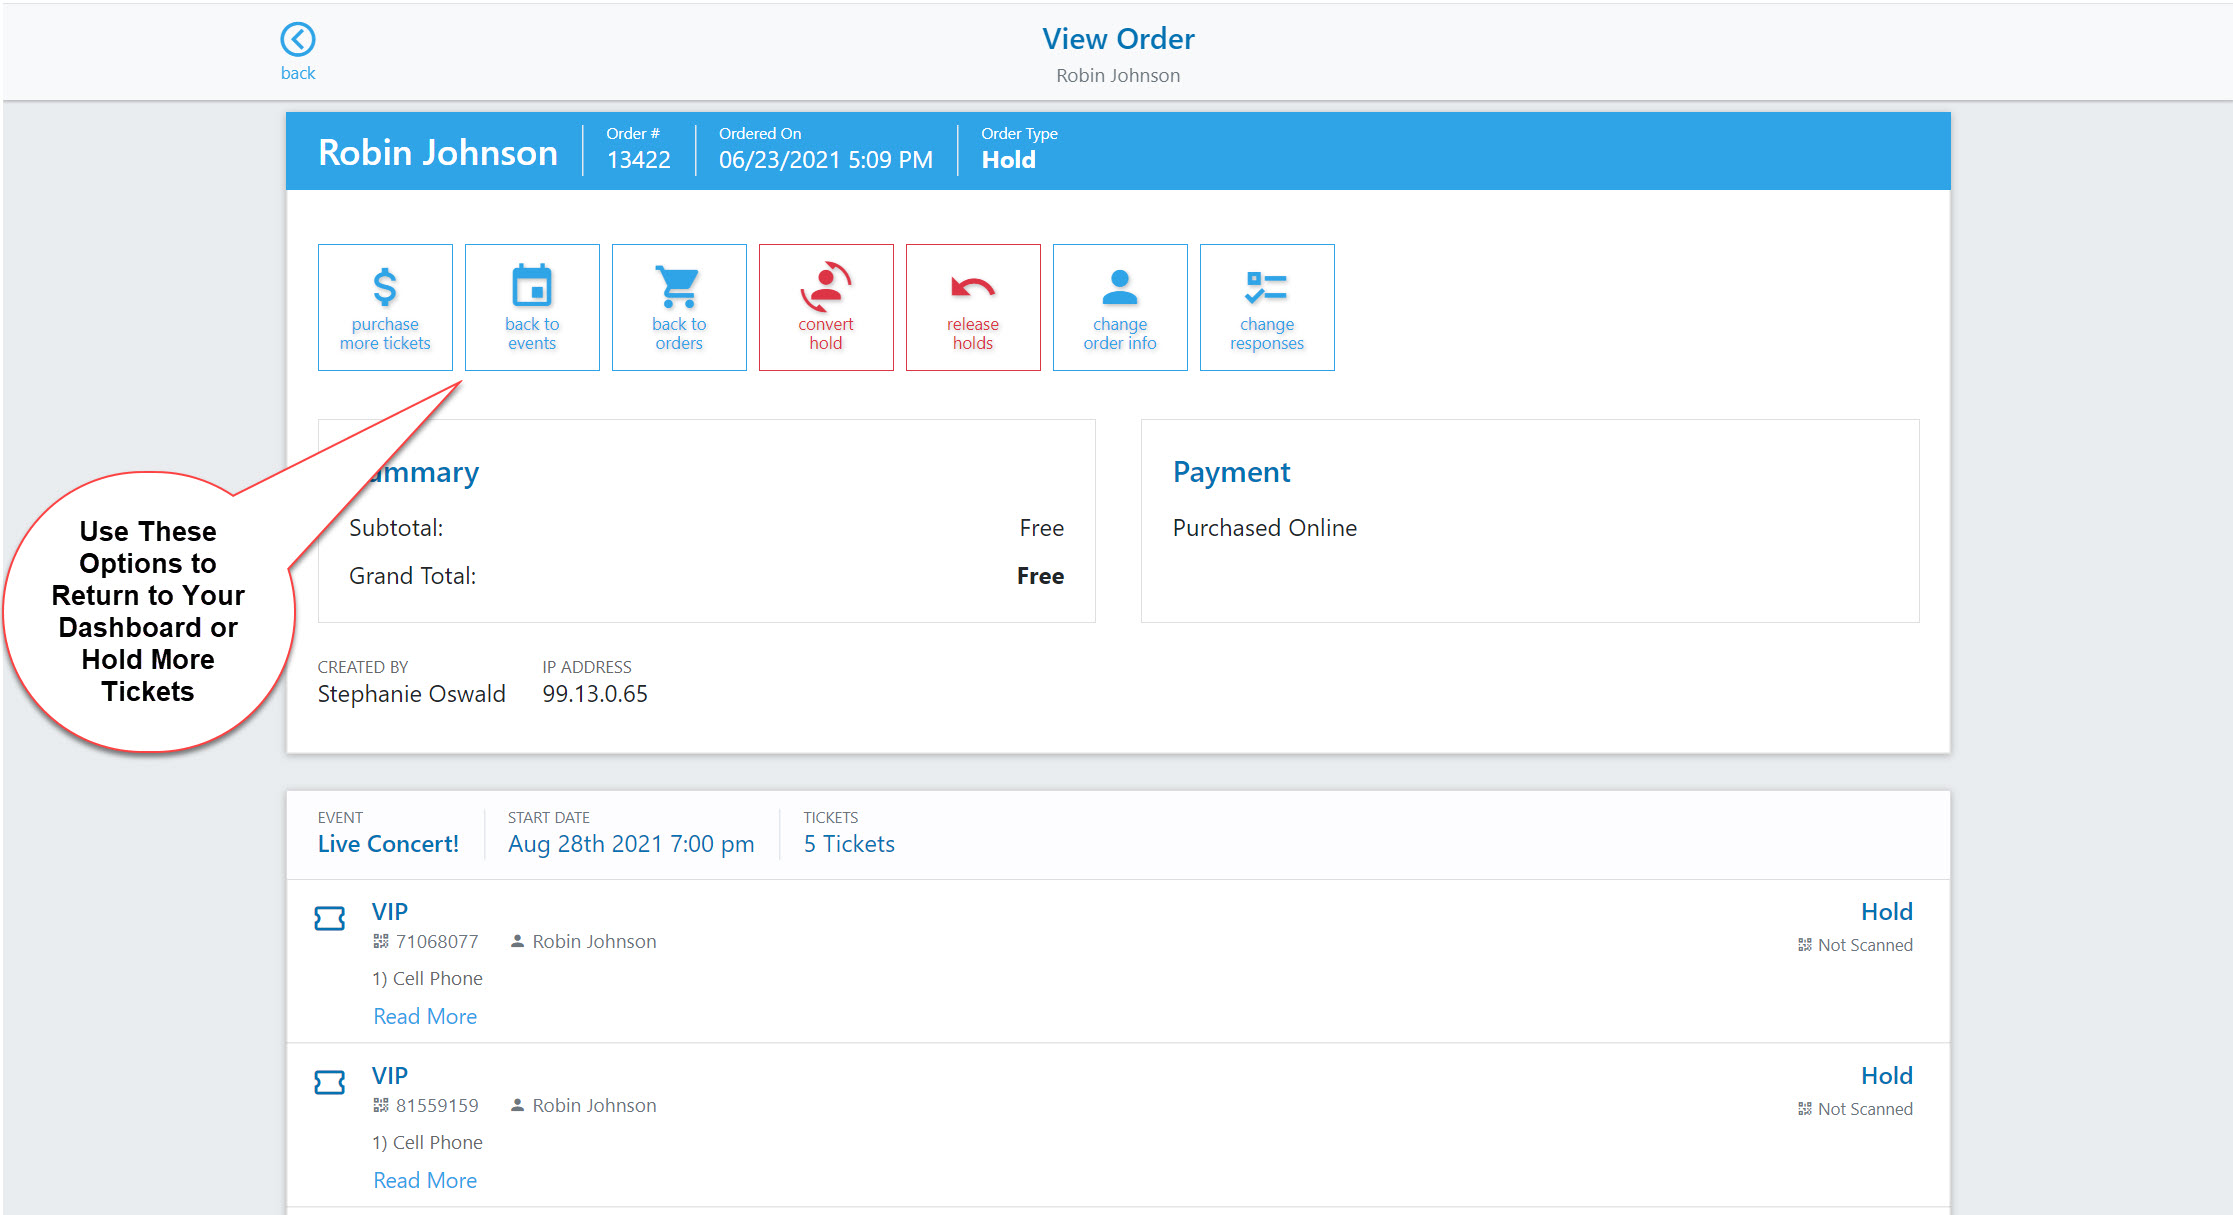Select ticket number 71068077
The image size is (2233, 1215).
437,941
